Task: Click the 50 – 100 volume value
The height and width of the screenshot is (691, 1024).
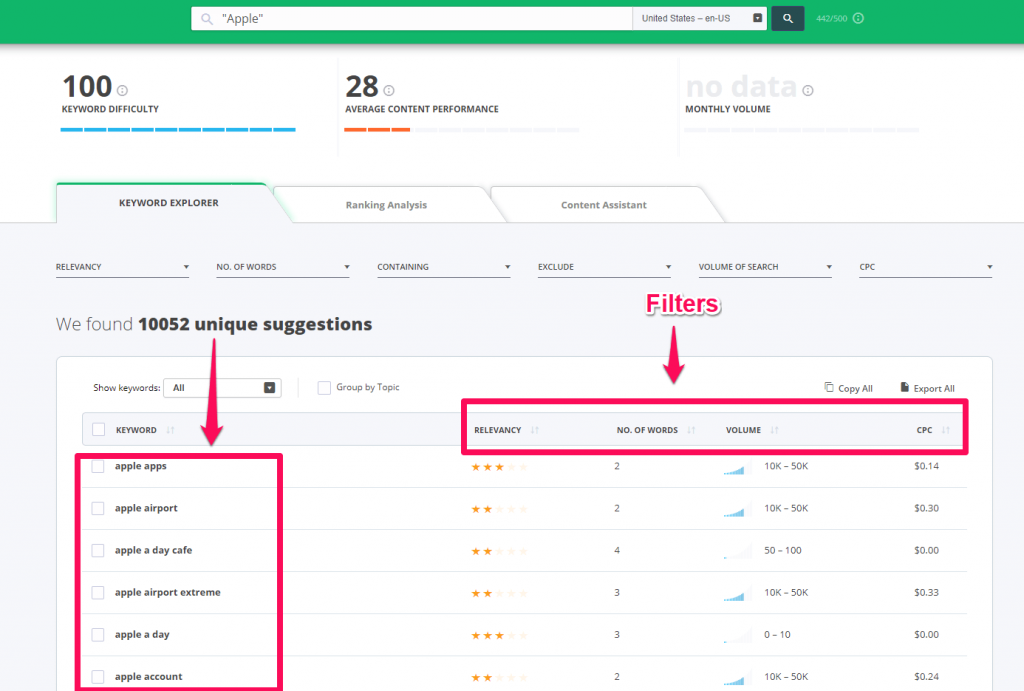Action: [x=782, y=551]
